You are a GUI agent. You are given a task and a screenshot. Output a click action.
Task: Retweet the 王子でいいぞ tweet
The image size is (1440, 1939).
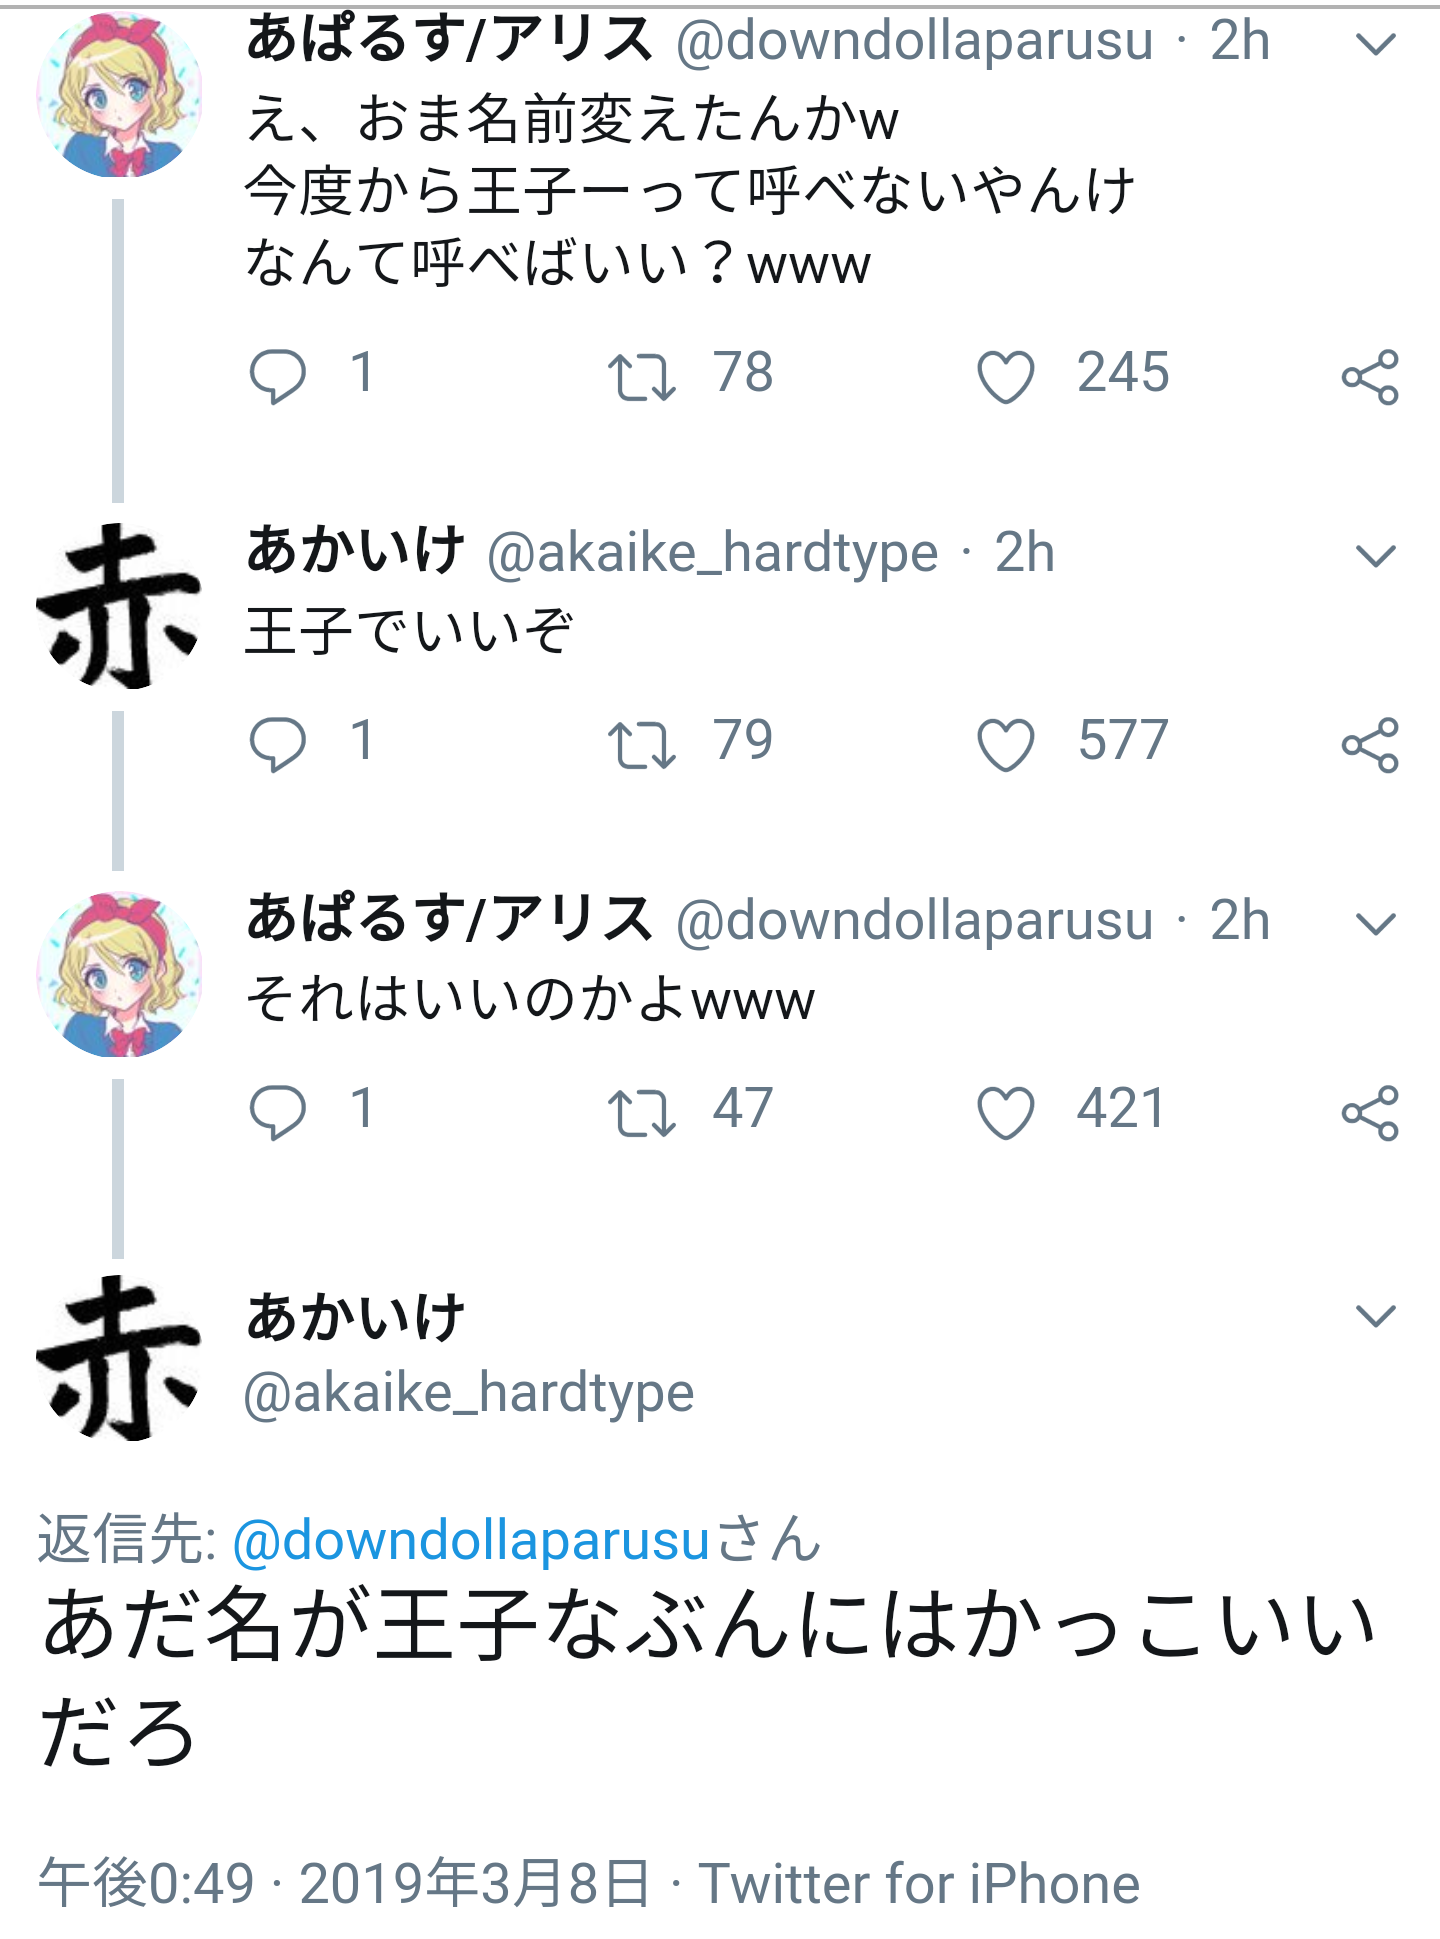[x=641, y=745]
